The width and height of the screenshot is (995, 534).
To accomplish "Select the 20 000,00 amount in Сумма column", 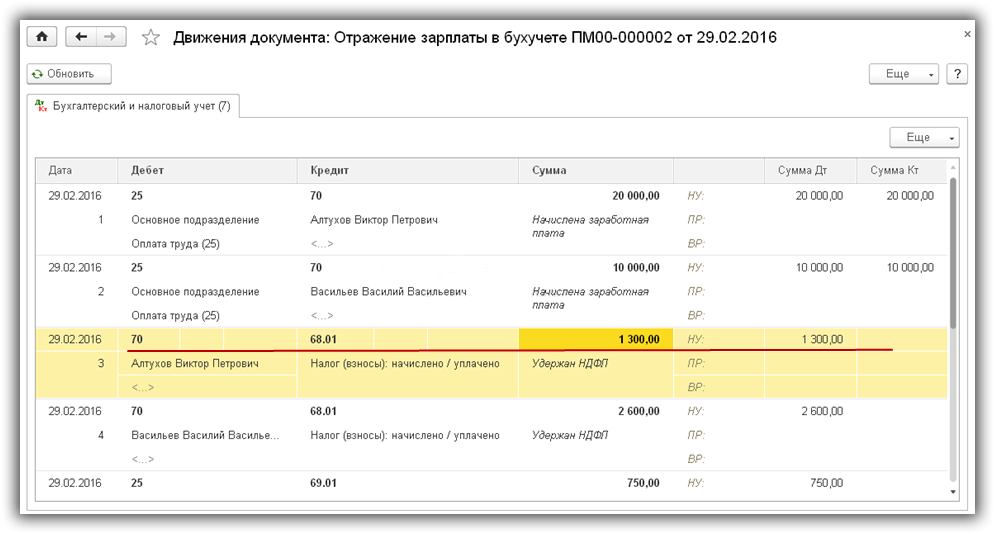I will tap(636, 196).
